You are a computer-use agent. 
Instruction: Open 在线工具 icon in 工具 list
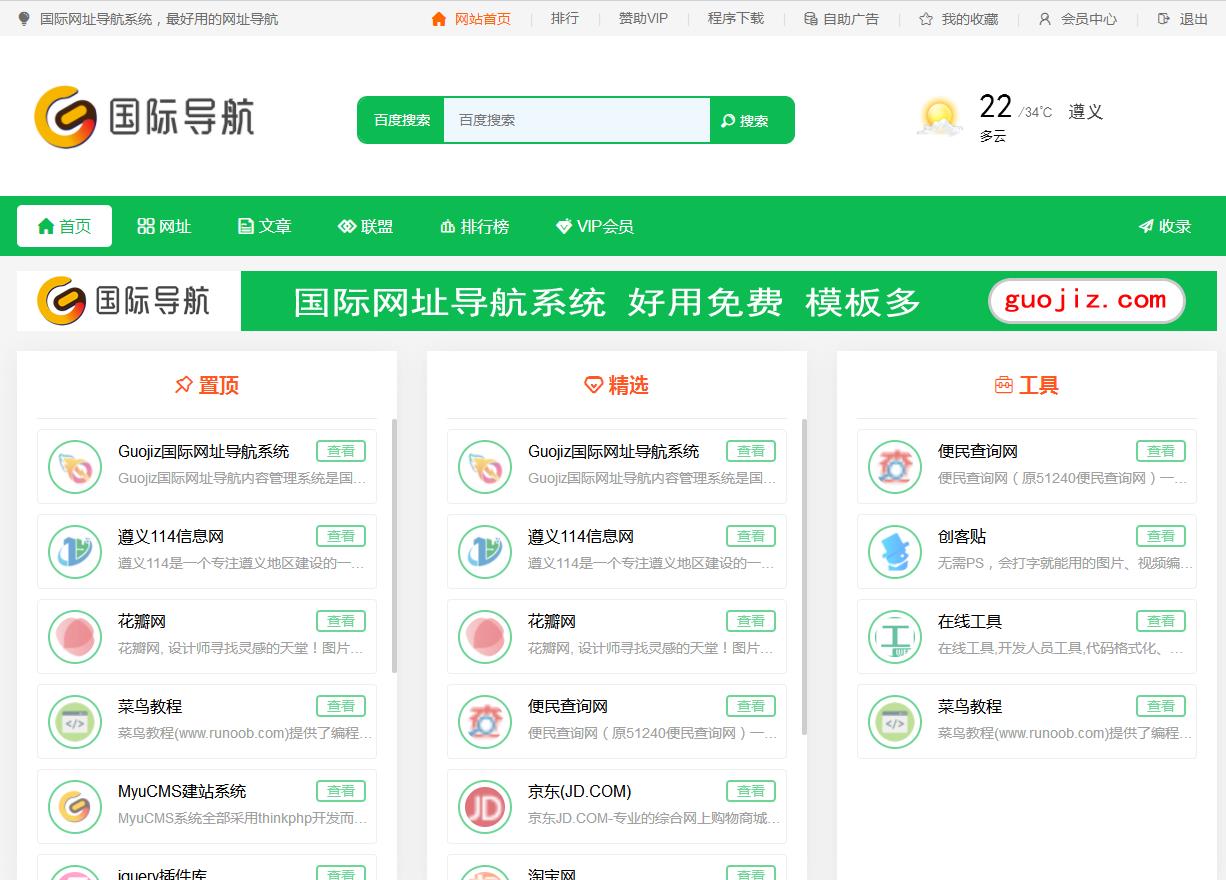point(895,637)
